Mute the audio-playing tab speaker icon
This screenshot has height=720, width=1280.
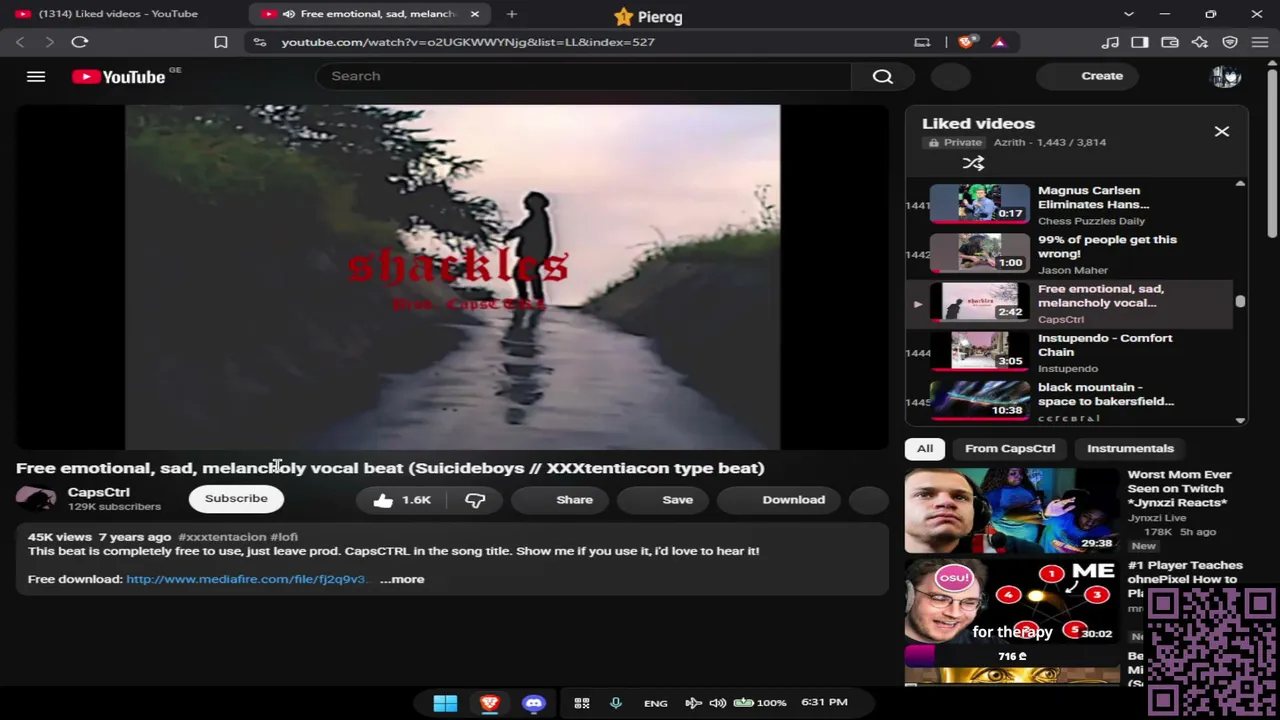coord(288,14)
